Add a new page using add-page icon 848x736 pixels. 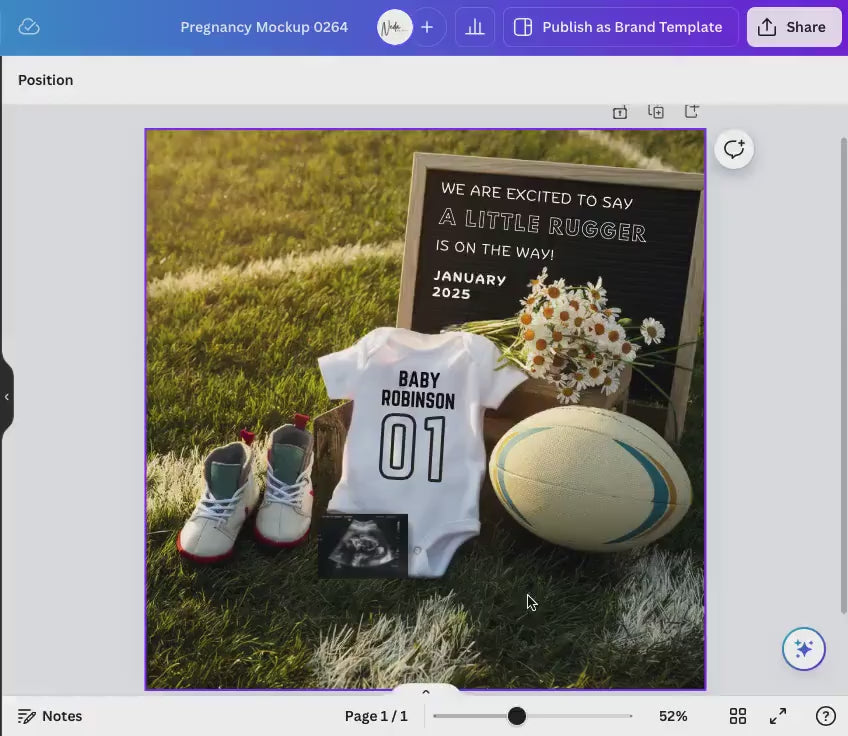(x=691, y=112)
